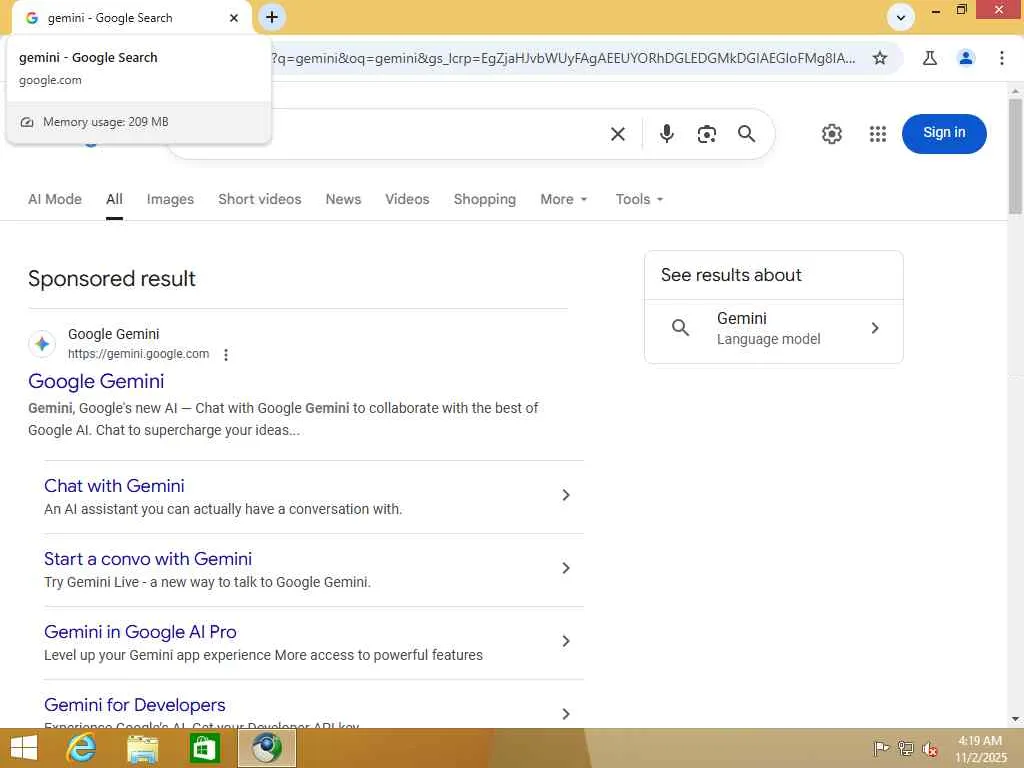This screenshot has height=768, width=1024.
Task: Open the Chrome profile avatar icon
Action: tap(966, 58)
